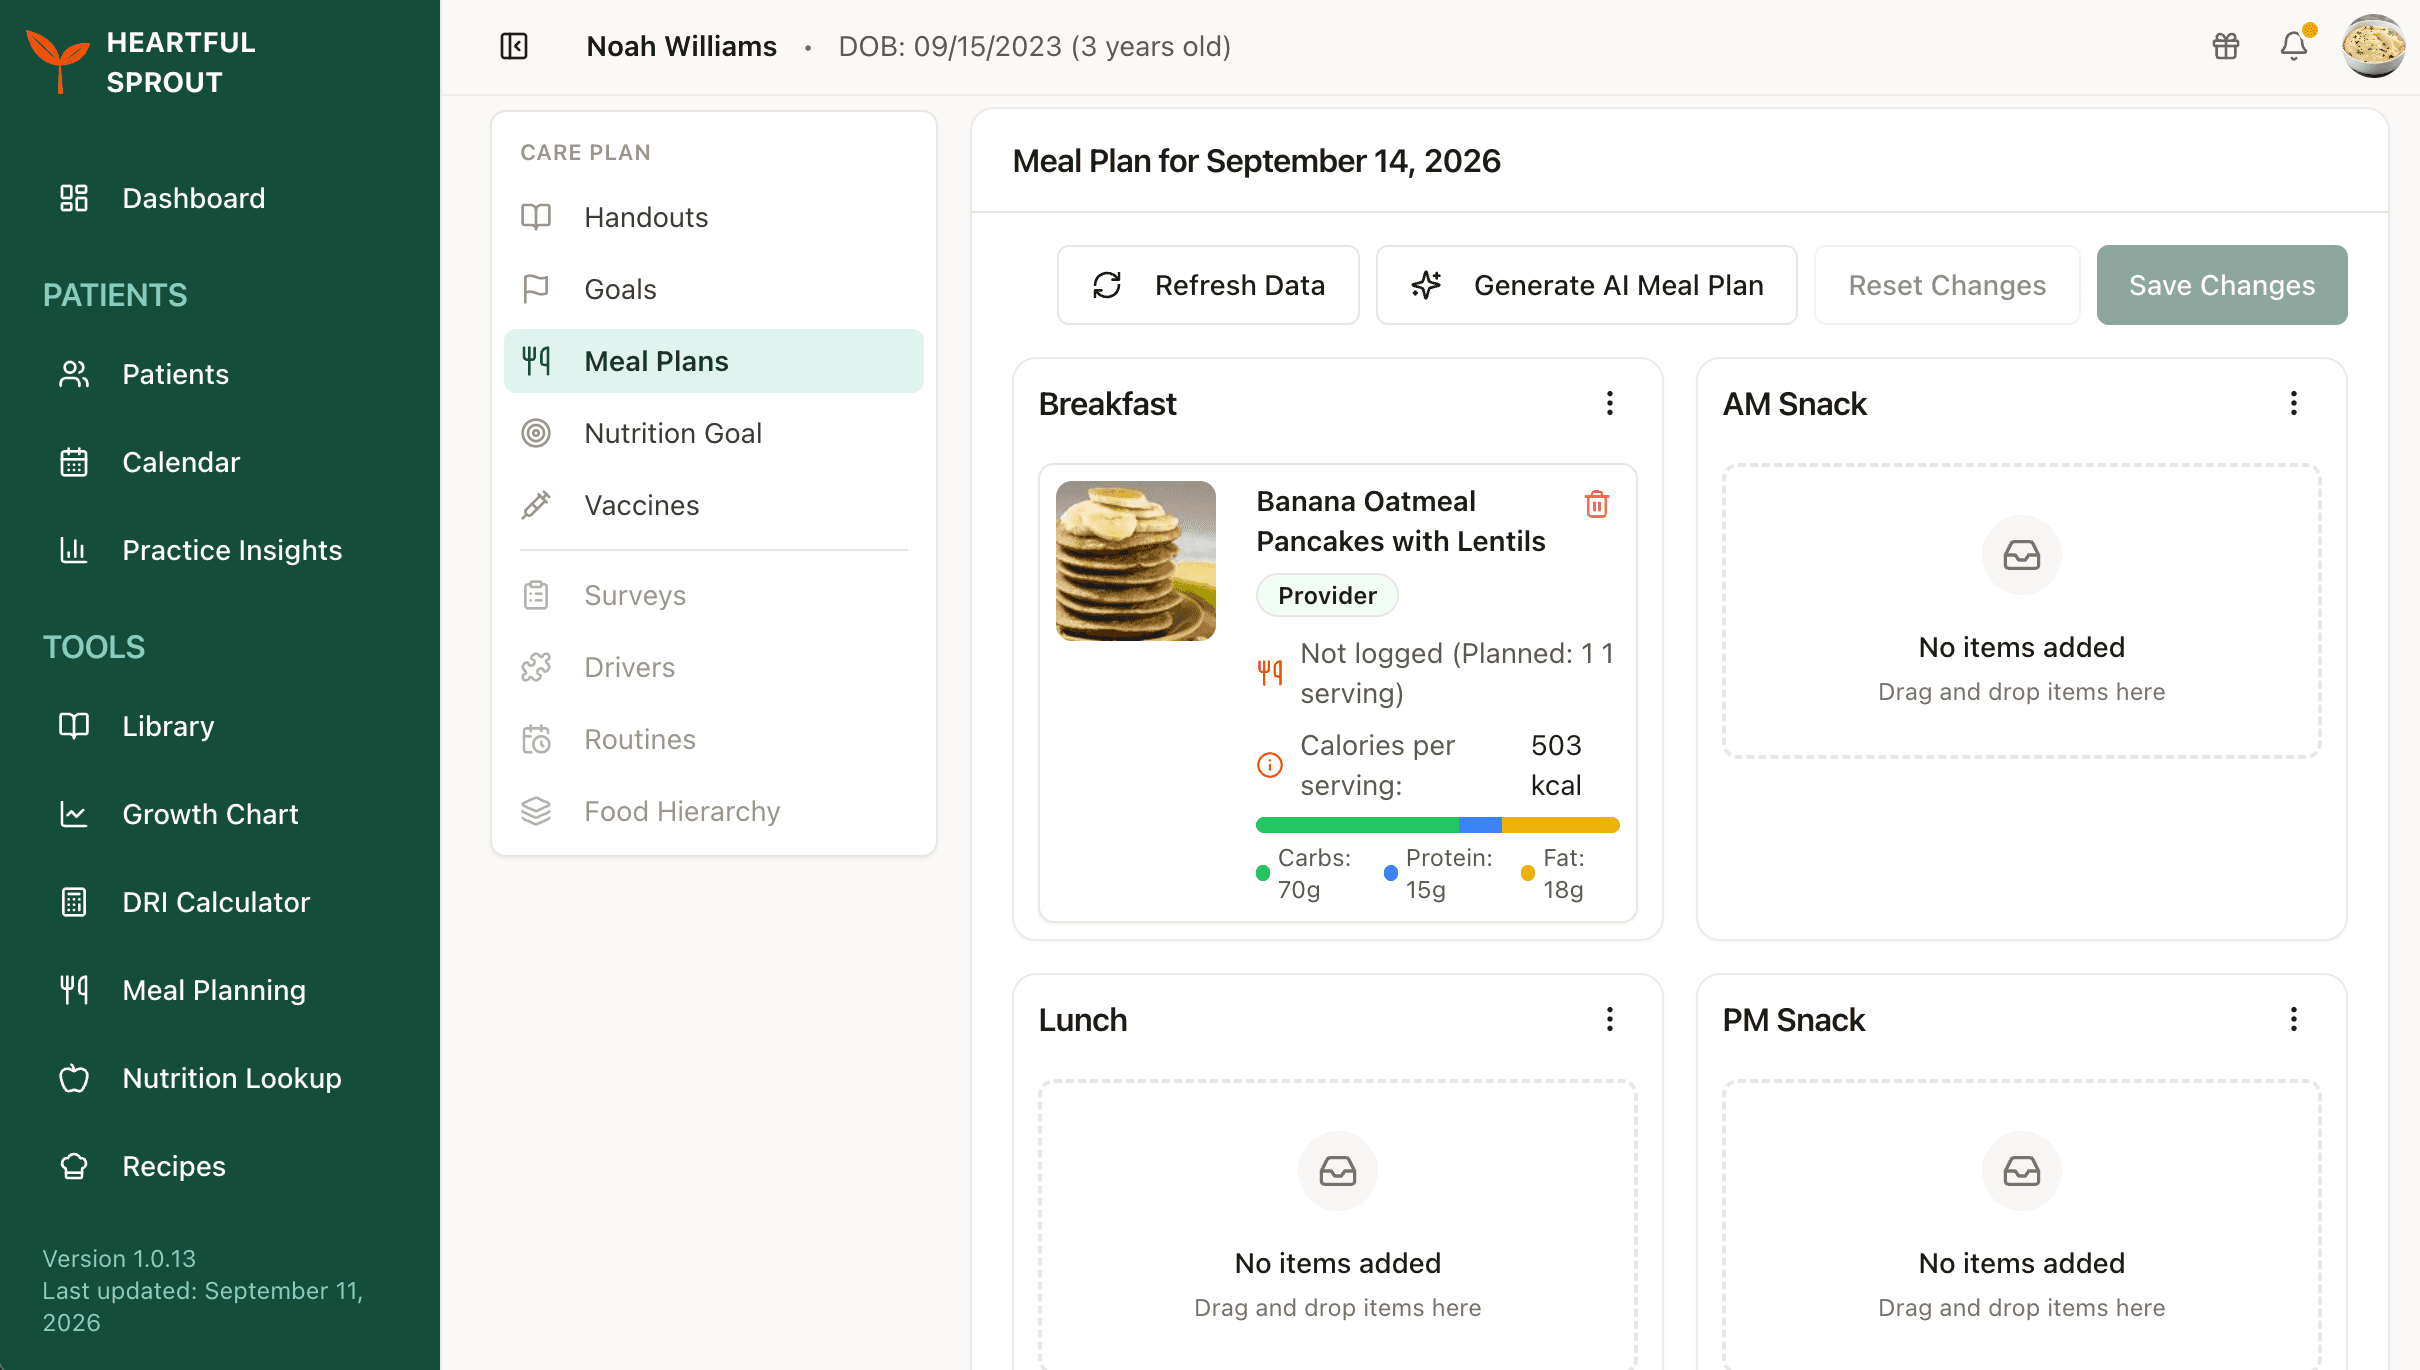Open Breakfast options menu
The height and width of the screenshot is (1370, 2420).
1610,403
